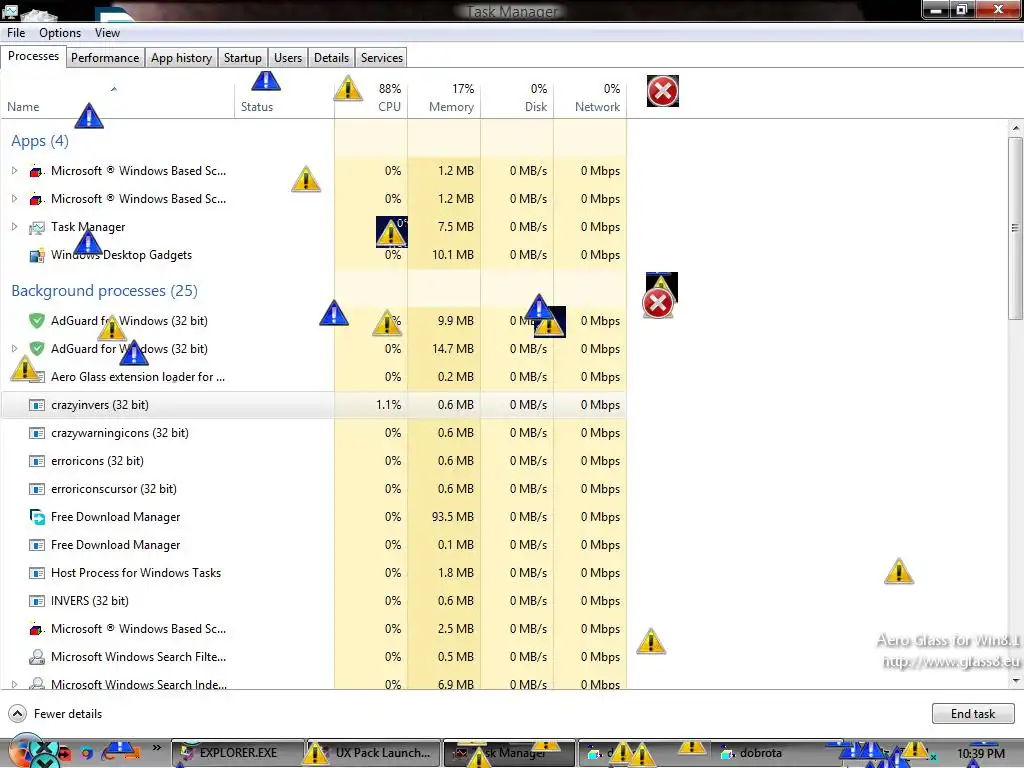The width and height of the screenshot is (1024, 768).
Task: Click the crazyinvers (32 bit) process icon
Action: coord(37,405)
